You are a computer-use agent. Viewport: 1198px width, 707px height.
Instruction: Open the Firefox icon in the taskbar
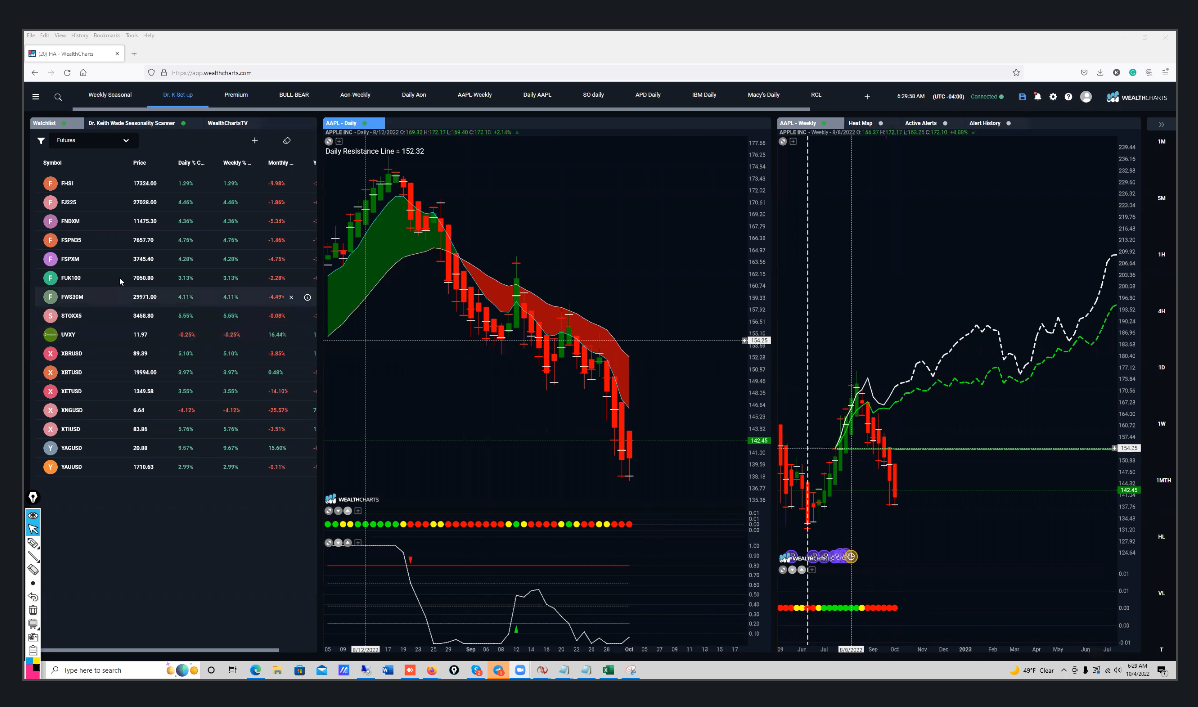tap(432, 670)
